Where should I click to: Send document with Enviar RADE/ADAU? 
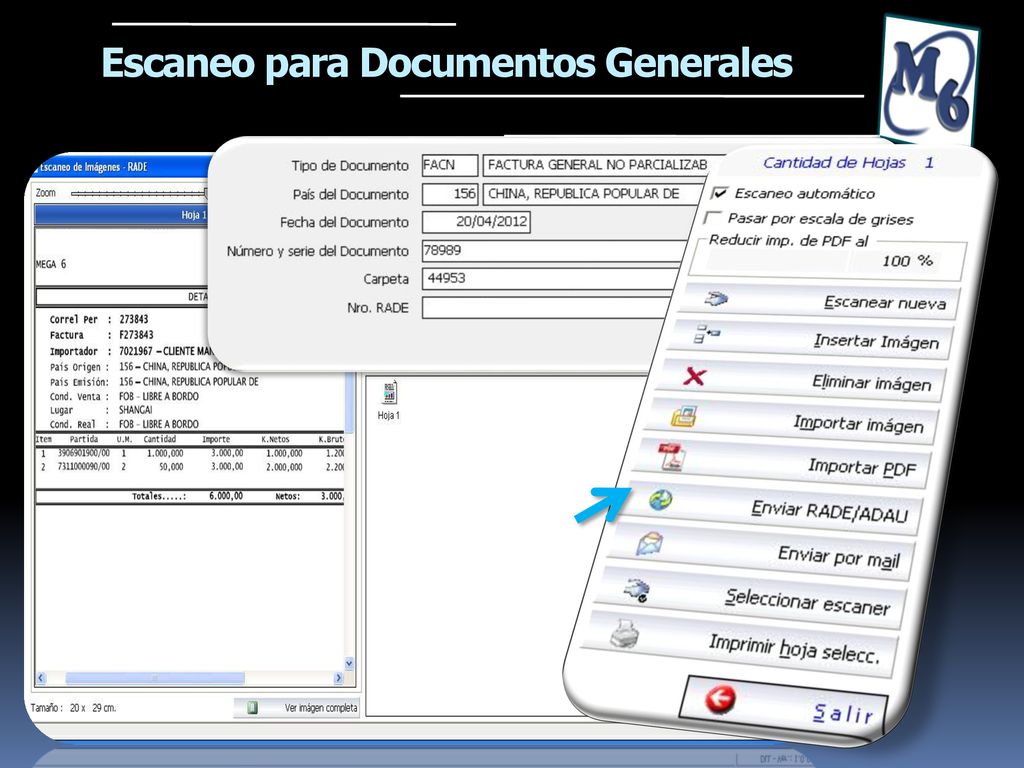click(x=769, y=509)
